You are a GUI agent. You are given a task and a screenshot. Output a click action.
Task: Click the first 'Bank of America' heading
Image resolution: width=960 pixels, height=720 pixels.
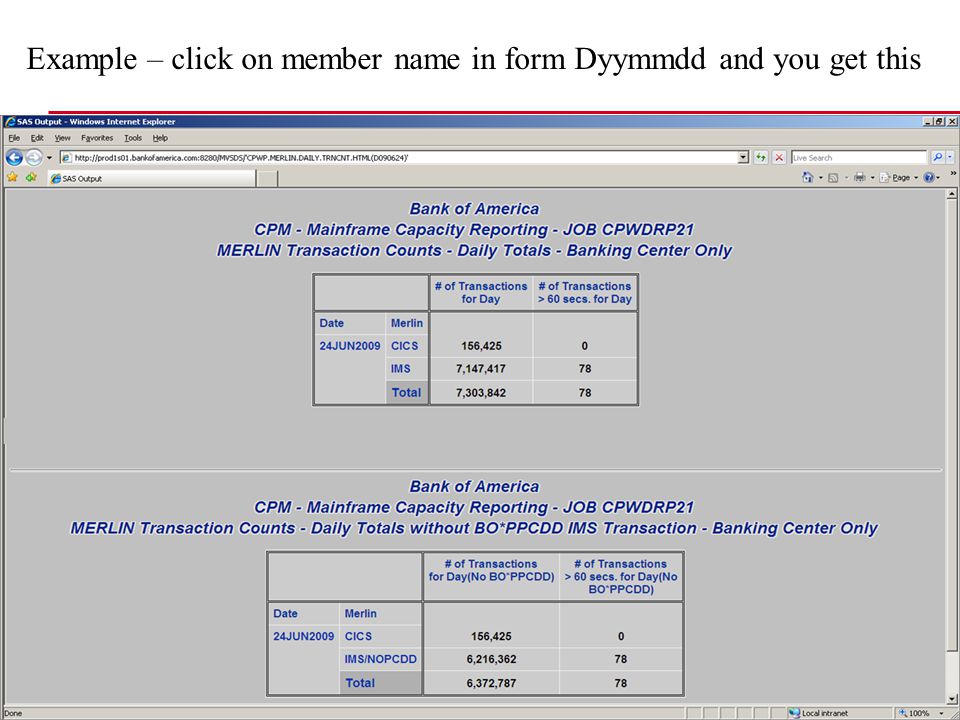(x=474, y=209)
